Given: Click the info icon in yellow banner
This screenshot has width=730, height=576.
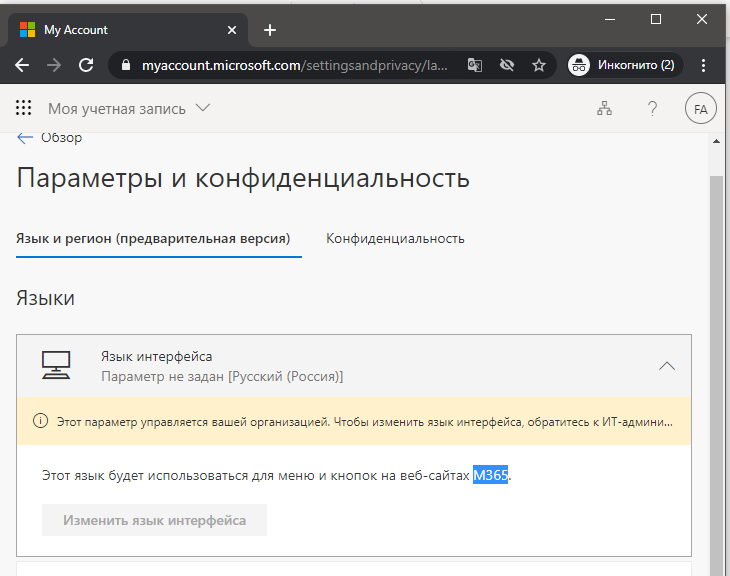Looking at the screenshot, I should (x=41, y=421).
